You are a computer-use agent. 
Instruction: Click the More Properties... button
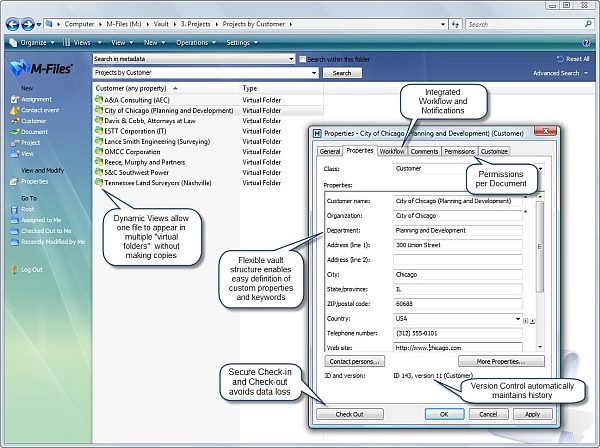[x=501, y=362]
